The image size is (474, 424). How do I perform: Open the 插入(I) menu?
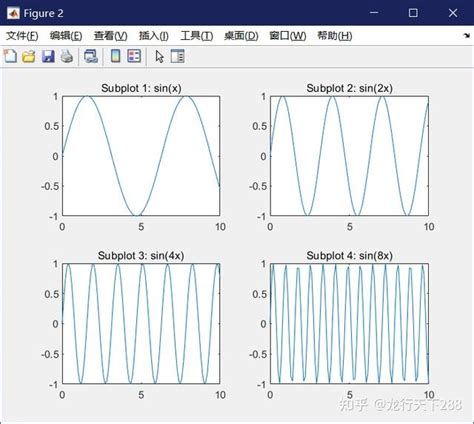(153, 36)
